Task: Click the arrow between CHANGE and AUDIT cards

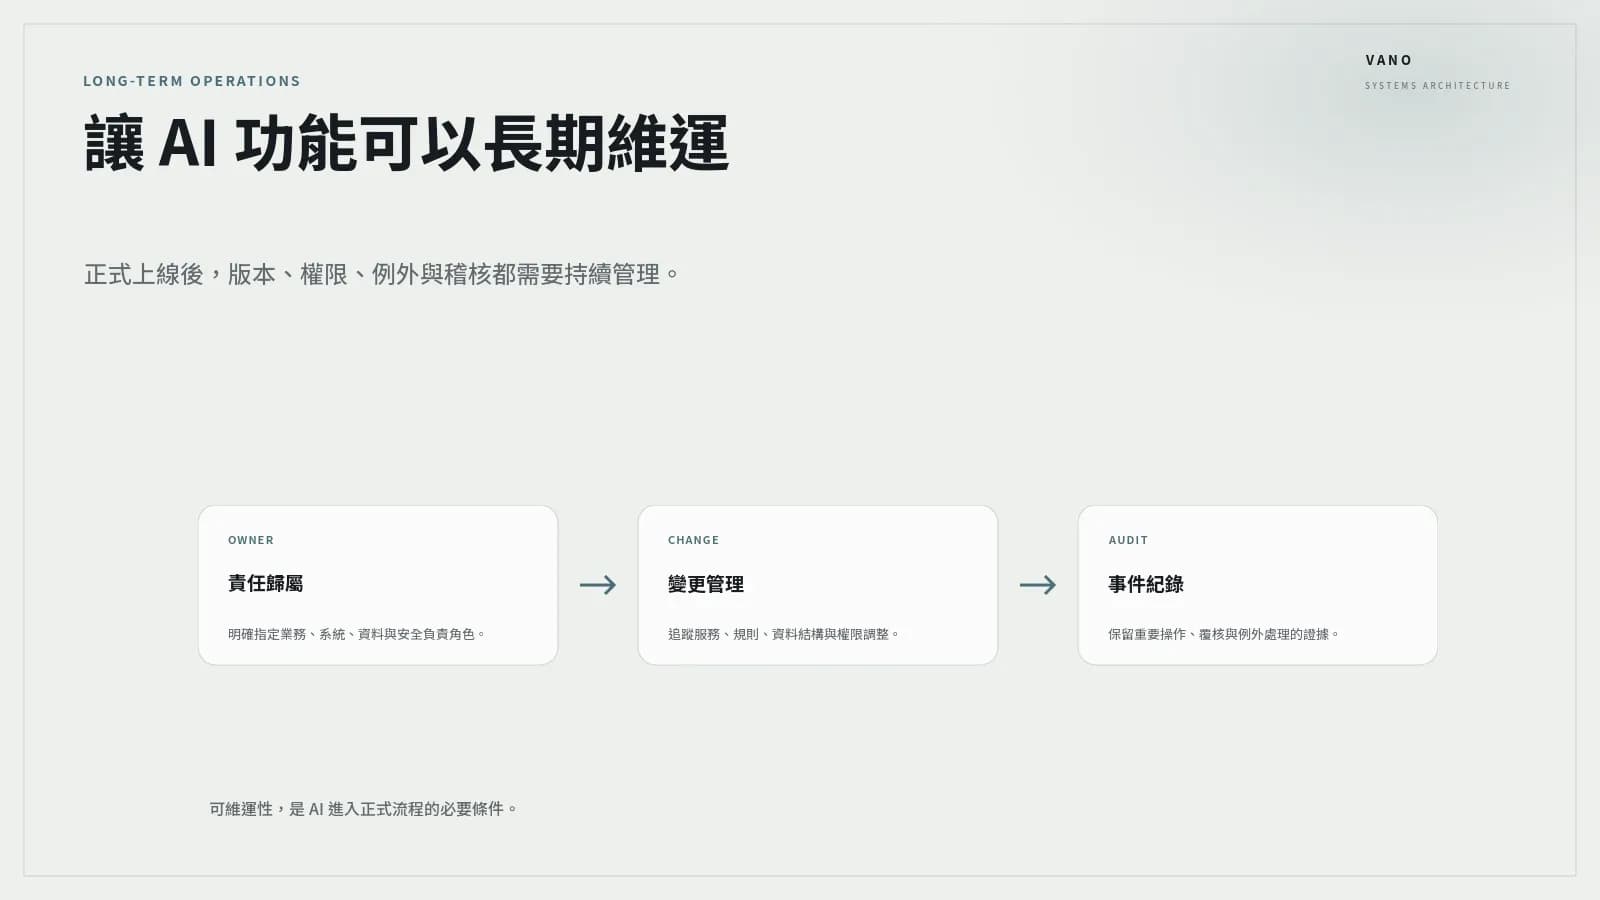Action: 1038,585
